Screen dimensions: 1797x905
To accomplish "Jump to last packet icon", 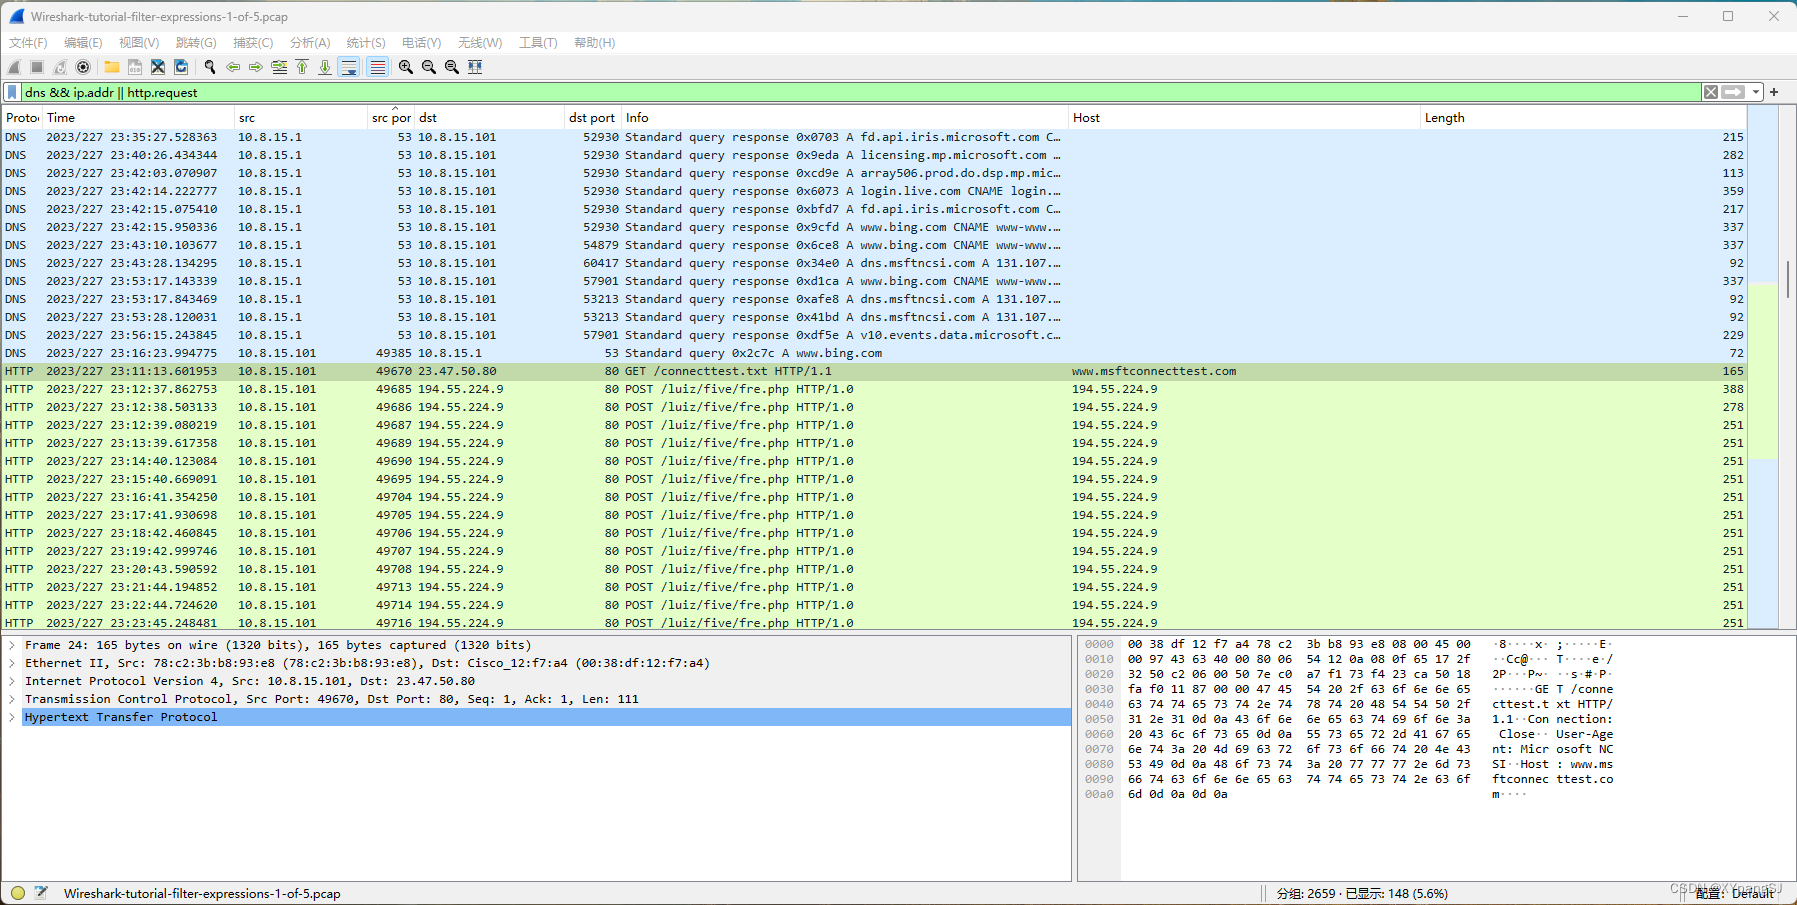I will click(x=325, y=67).
